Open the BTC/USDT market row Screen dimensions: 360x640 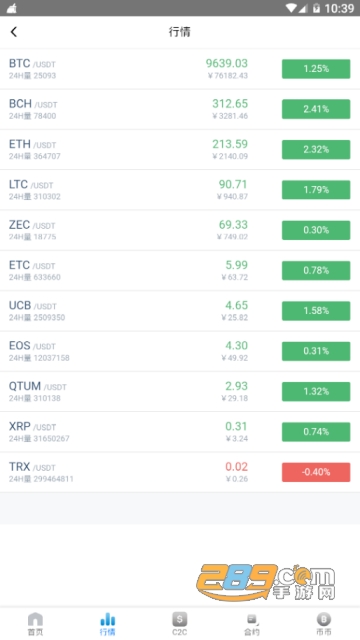tap(180, 69)
